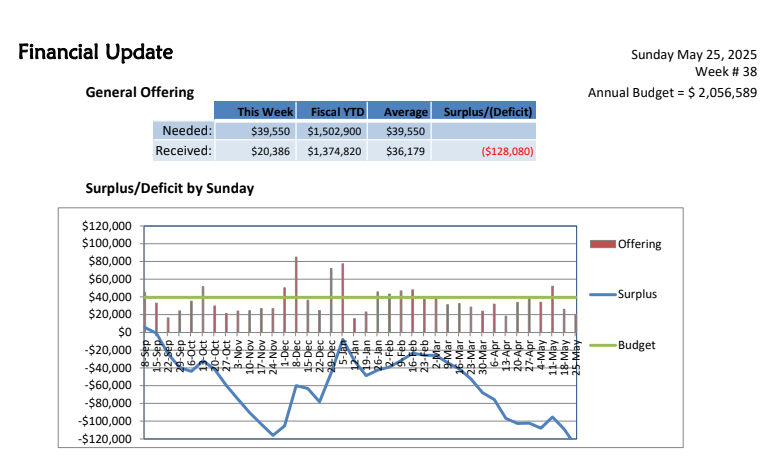
Task: Click the General Offering section heading
Action: (x=140, y=92)
